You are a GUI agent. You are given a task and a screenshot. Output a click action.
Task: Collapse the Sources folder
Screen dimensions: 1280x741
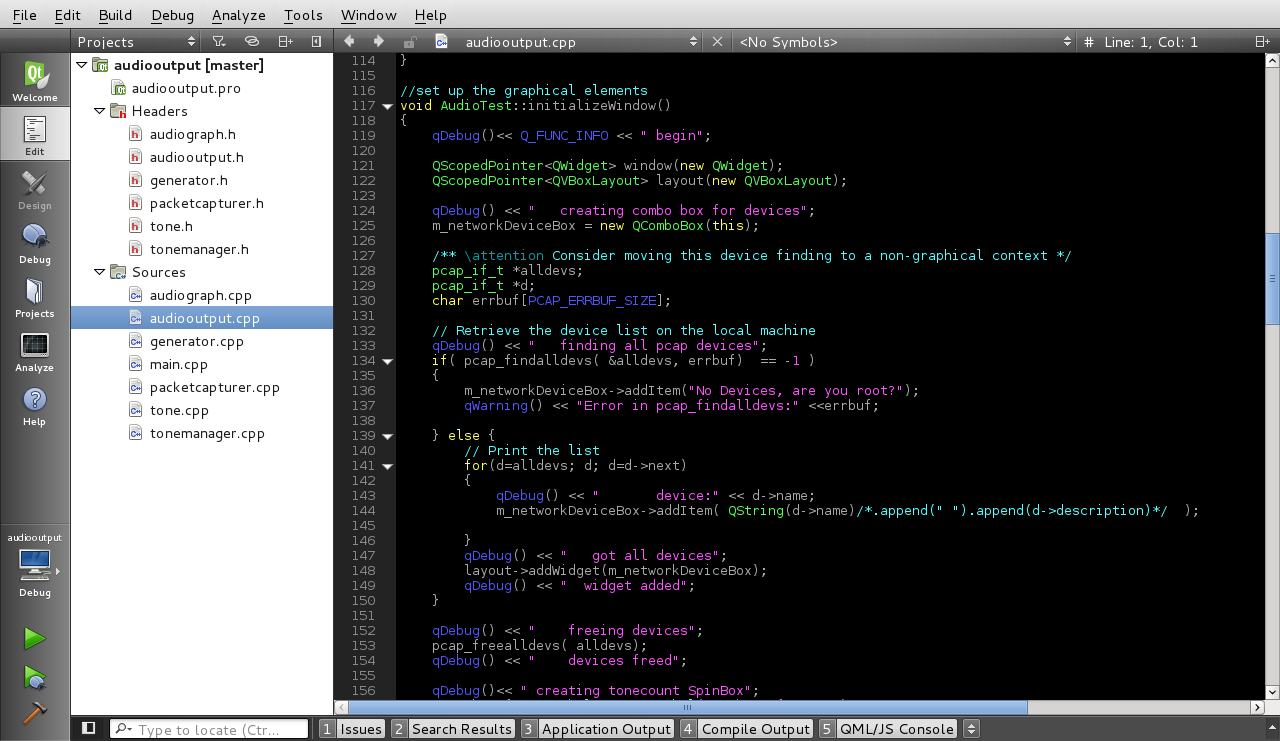(99, 272)
